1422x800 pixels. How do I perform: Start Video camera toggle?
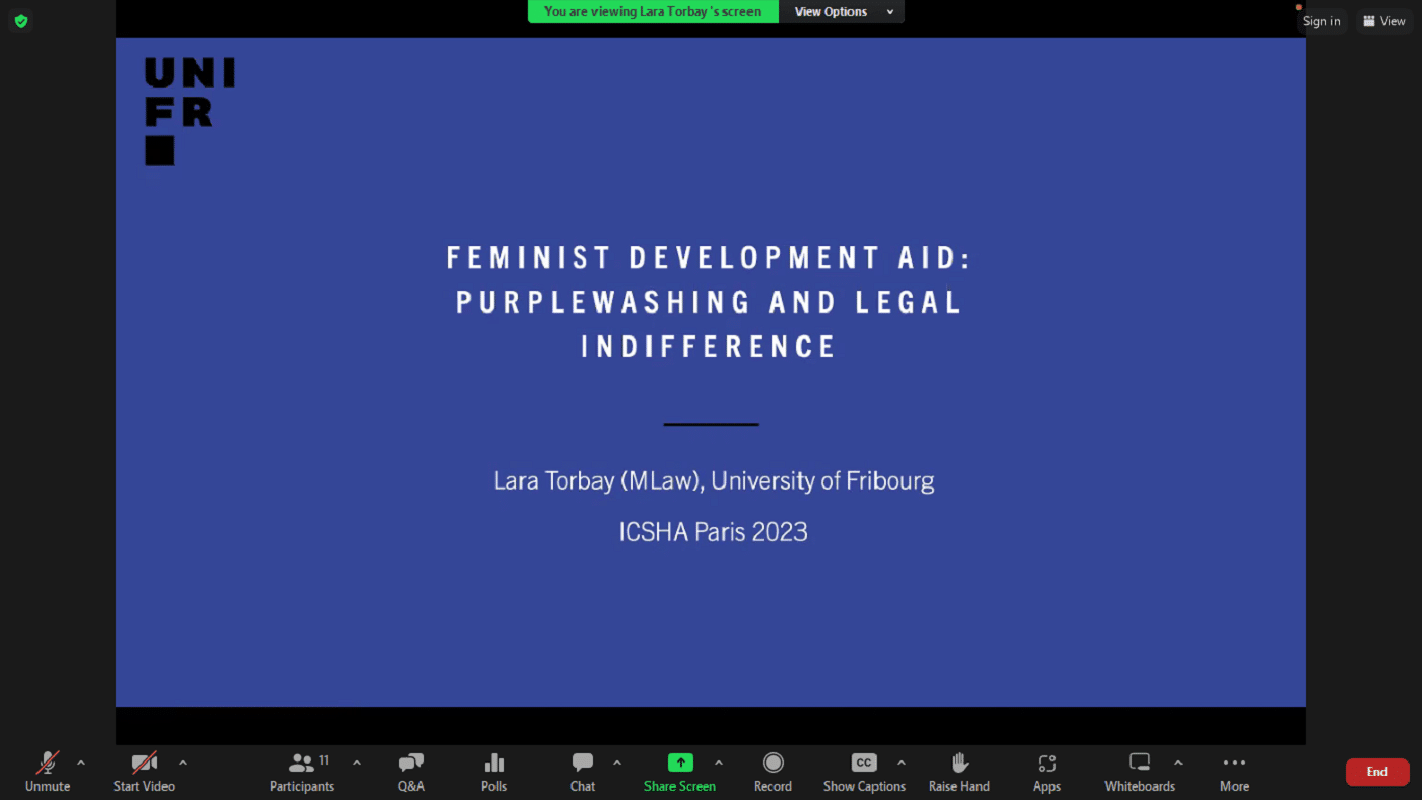point(144,771)
